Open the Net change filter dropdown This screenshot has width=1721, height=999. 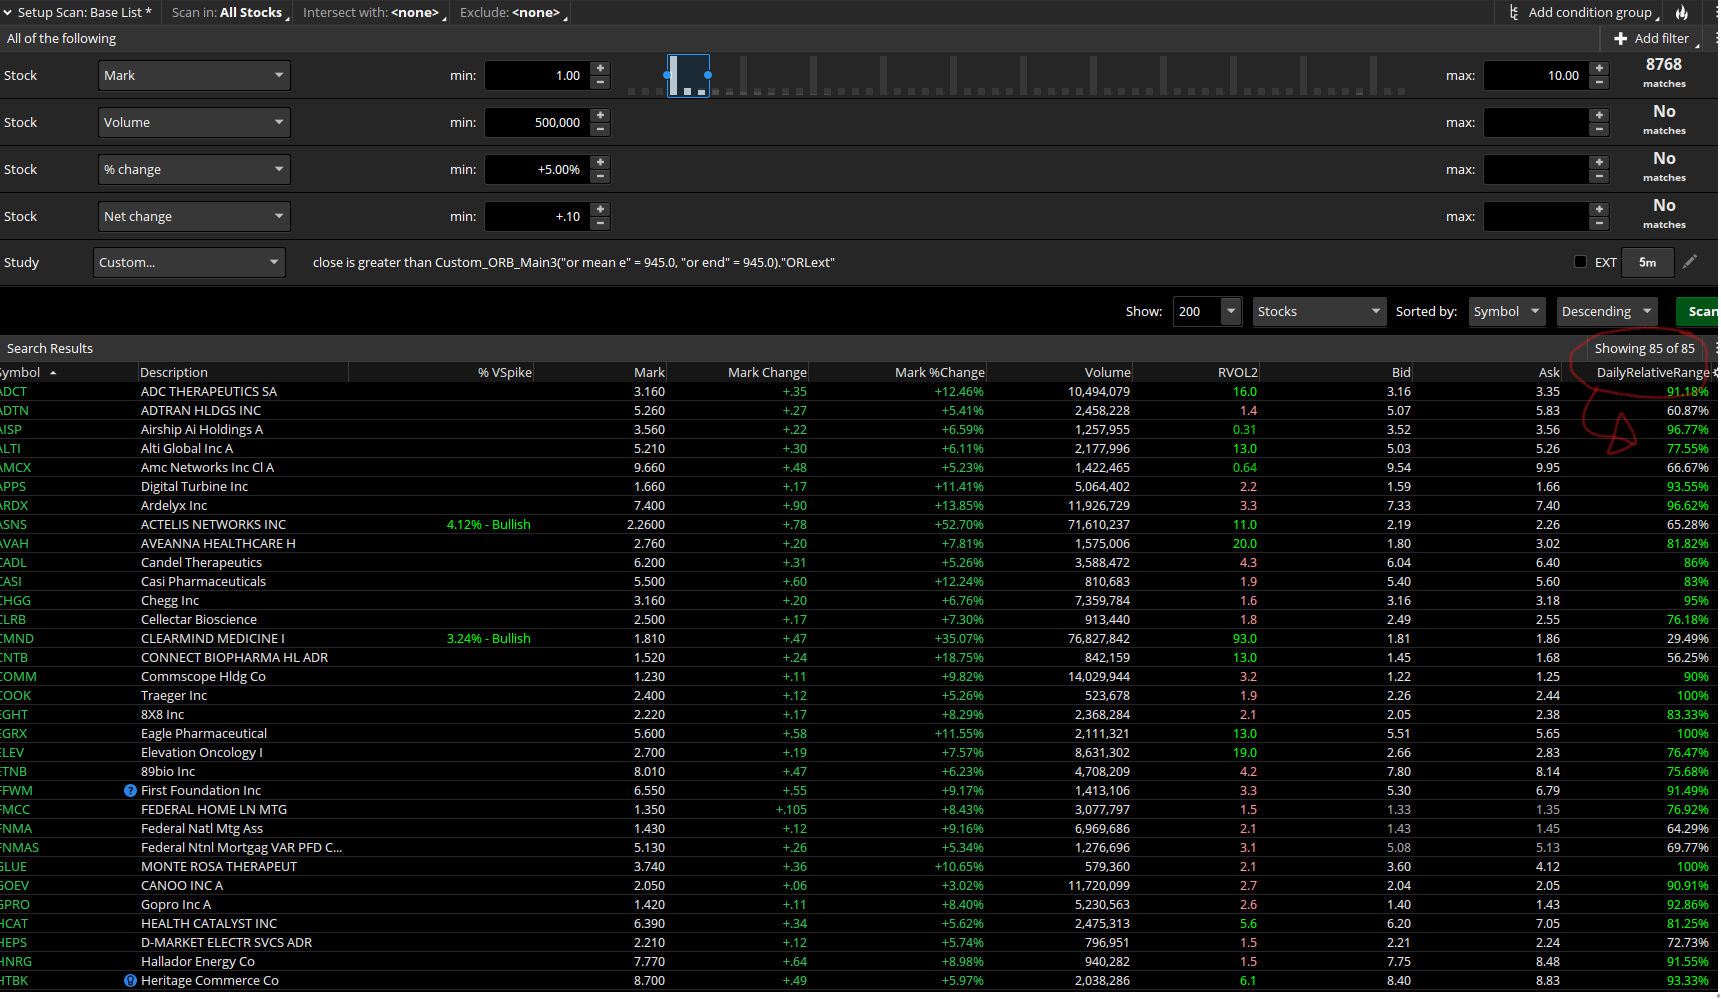[x=194, y=217]
